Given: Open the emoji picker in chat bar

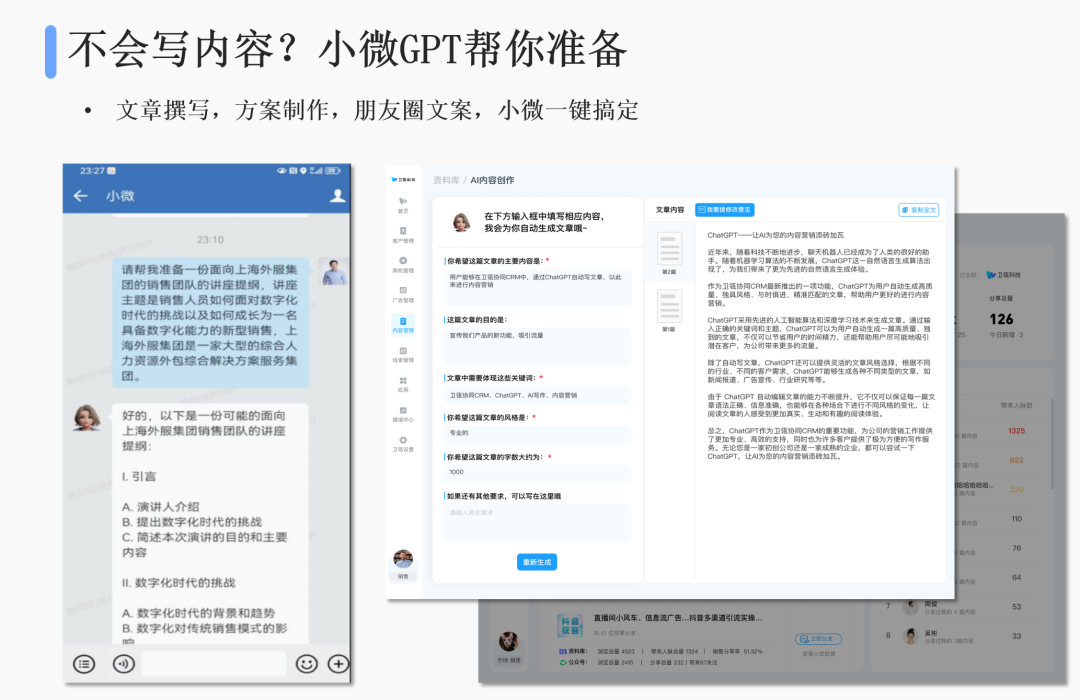Looking at the screenshot, I should coord(306,663).
